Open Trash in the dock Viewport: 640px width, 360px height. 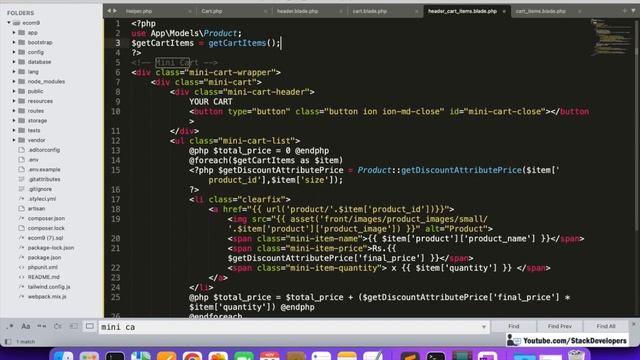tap(576, 356)
